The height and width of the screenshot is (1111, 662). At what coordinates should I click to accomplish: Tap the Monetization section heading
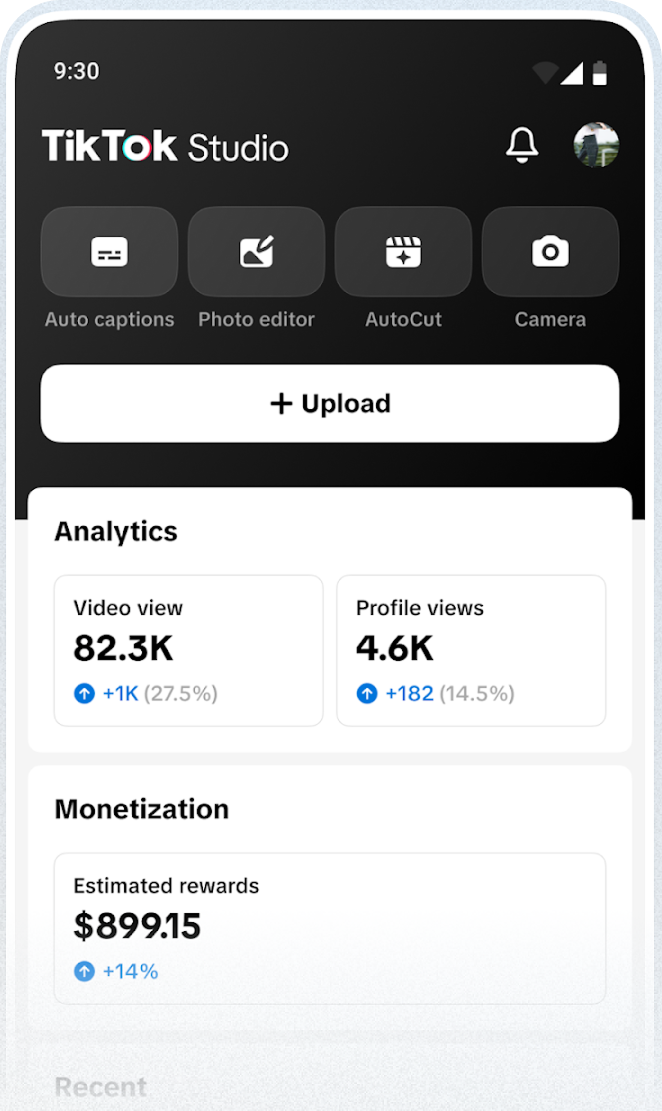(142, 809)
